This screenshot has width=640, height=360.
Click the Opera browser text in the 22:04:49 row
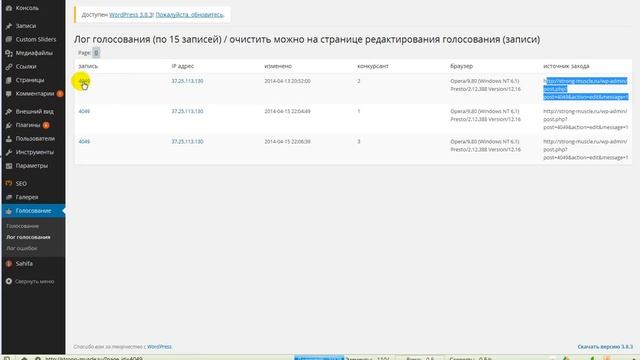click(485, 115)
